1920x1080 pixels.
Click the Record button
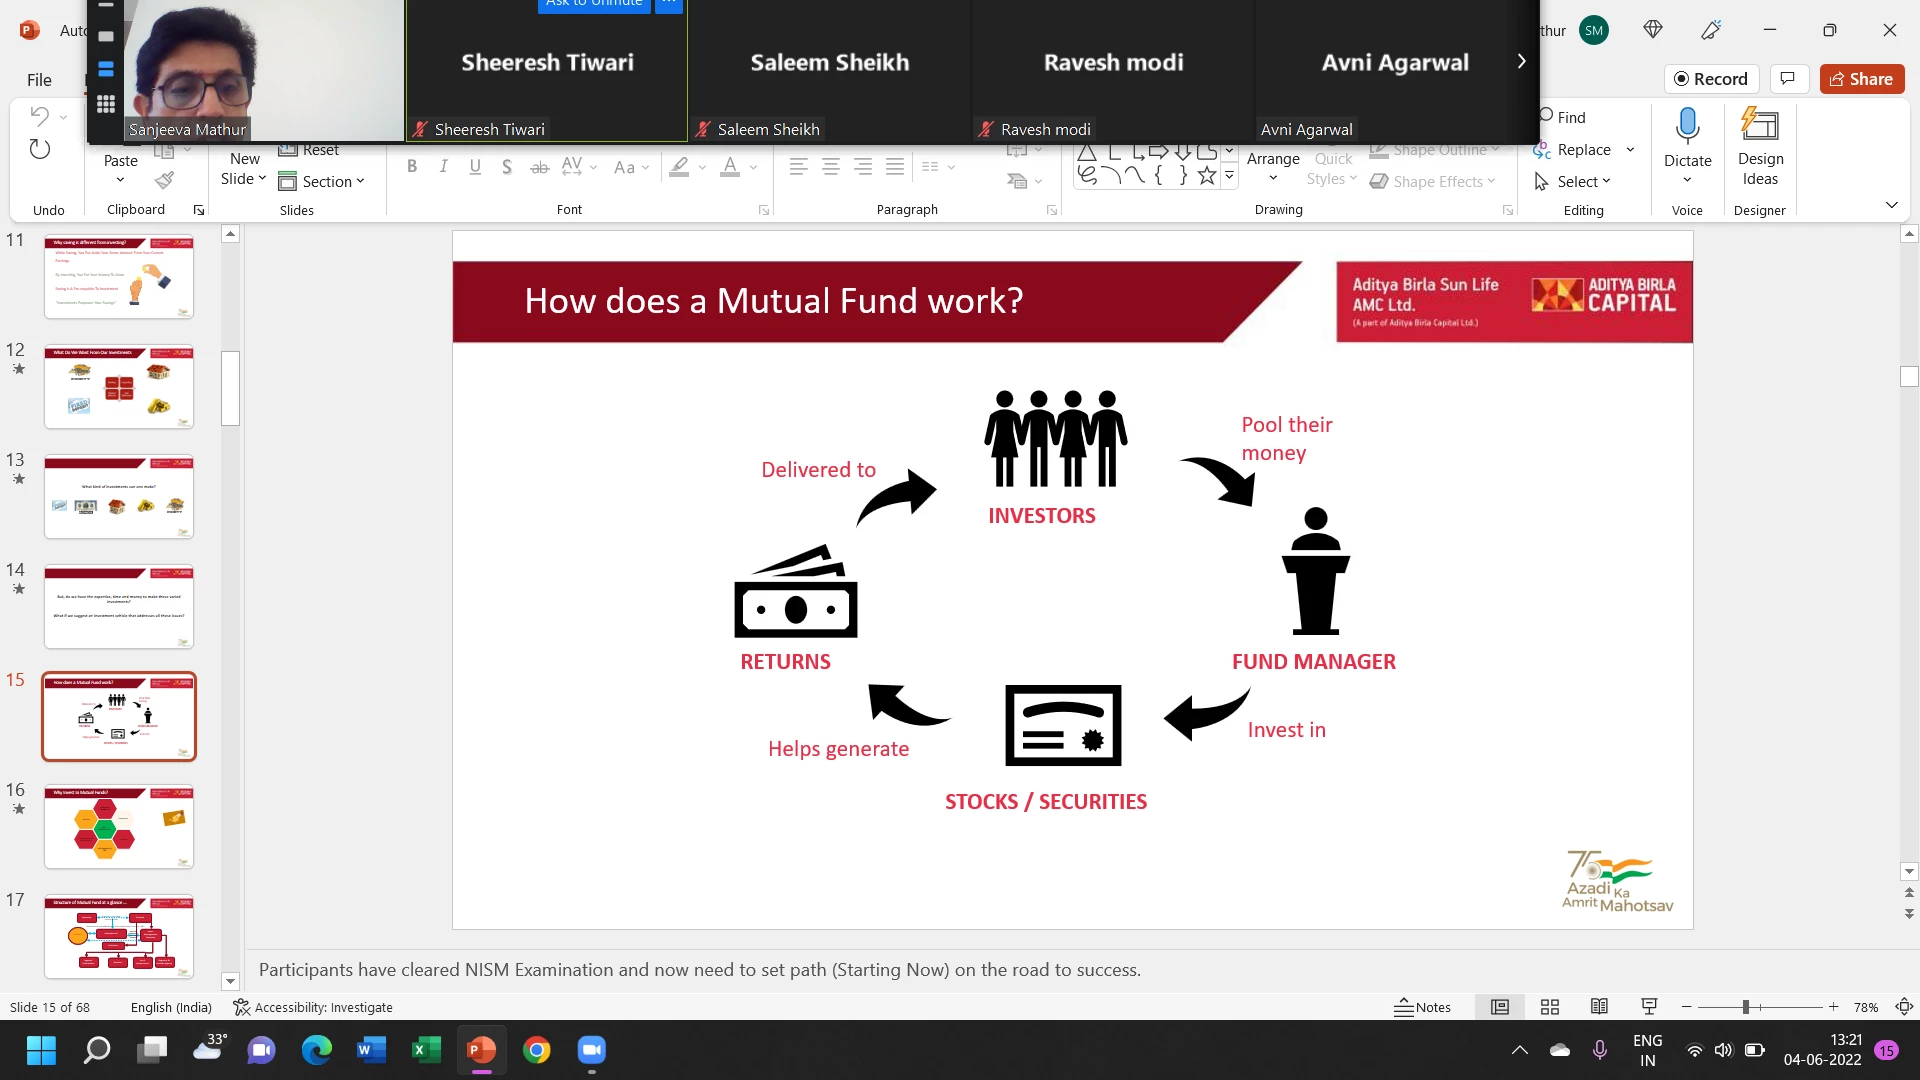tap(1711, 79)
